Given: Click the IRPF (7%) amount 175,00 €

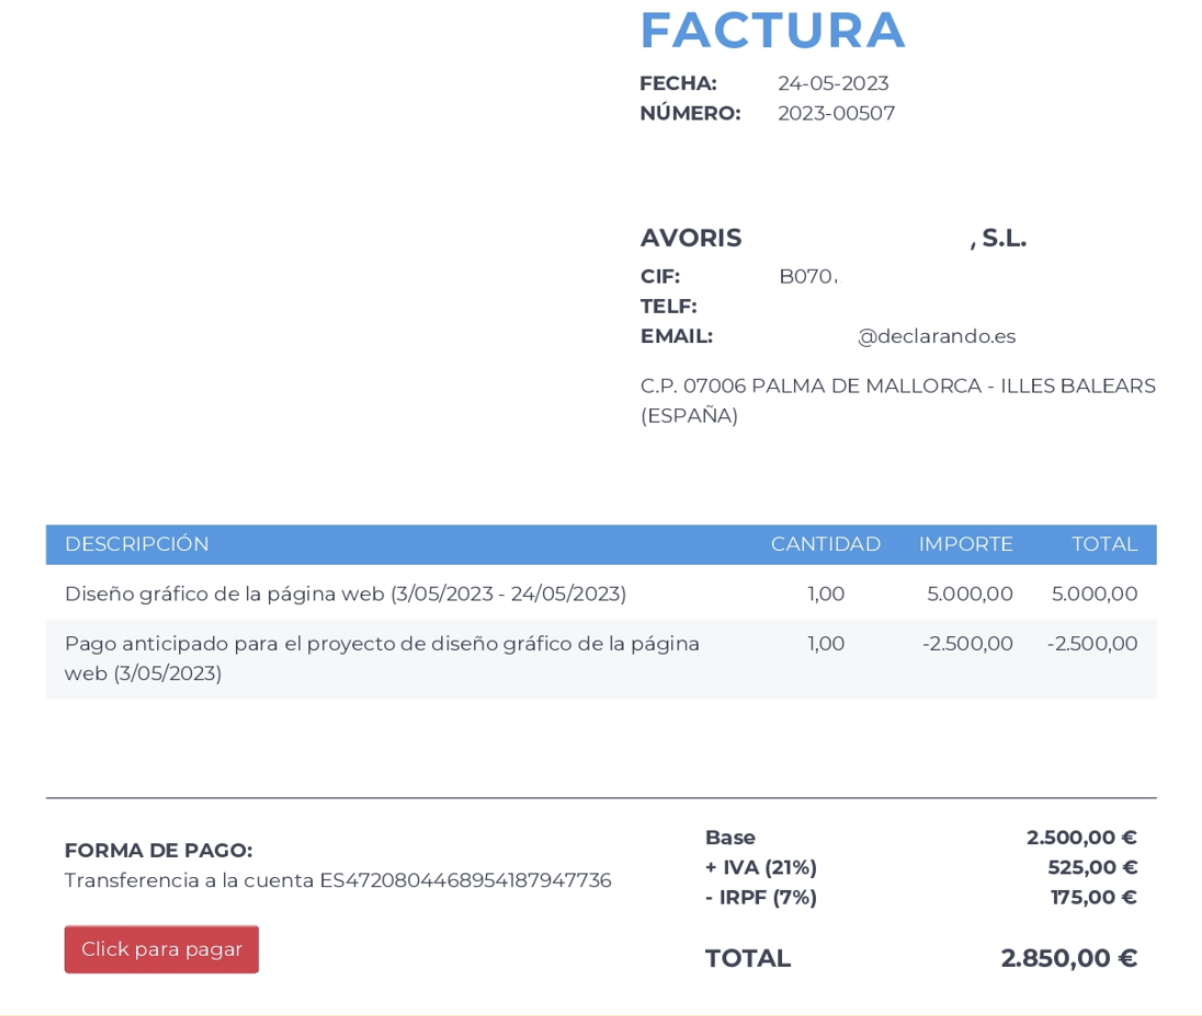Looking at the screenshot, I should click(x=1093, y=897).
